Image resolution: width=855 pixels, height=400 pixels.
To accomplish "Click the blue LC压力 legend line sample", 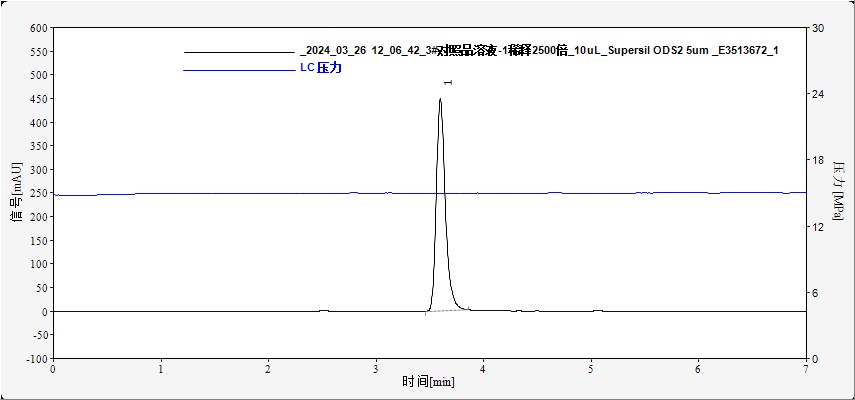I will (240, 70).
